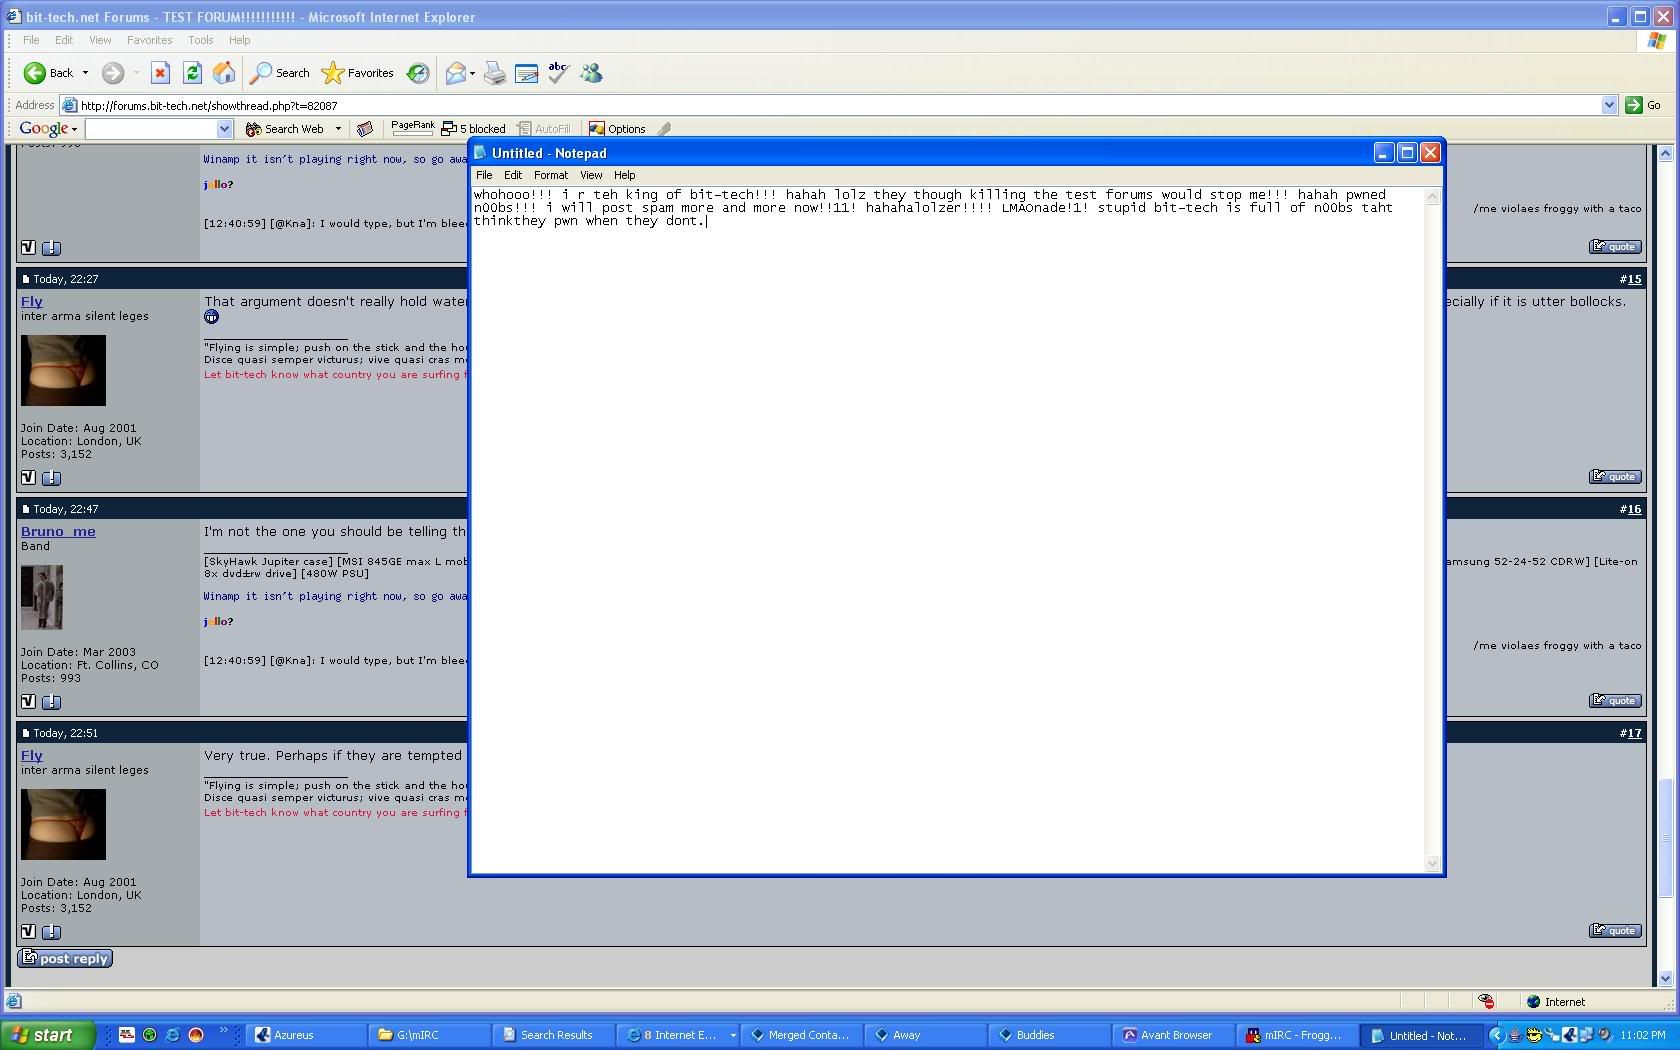Expand hidden system tray icons
This screenshot has height=1050, width=1680.
coord(1497,1035)
